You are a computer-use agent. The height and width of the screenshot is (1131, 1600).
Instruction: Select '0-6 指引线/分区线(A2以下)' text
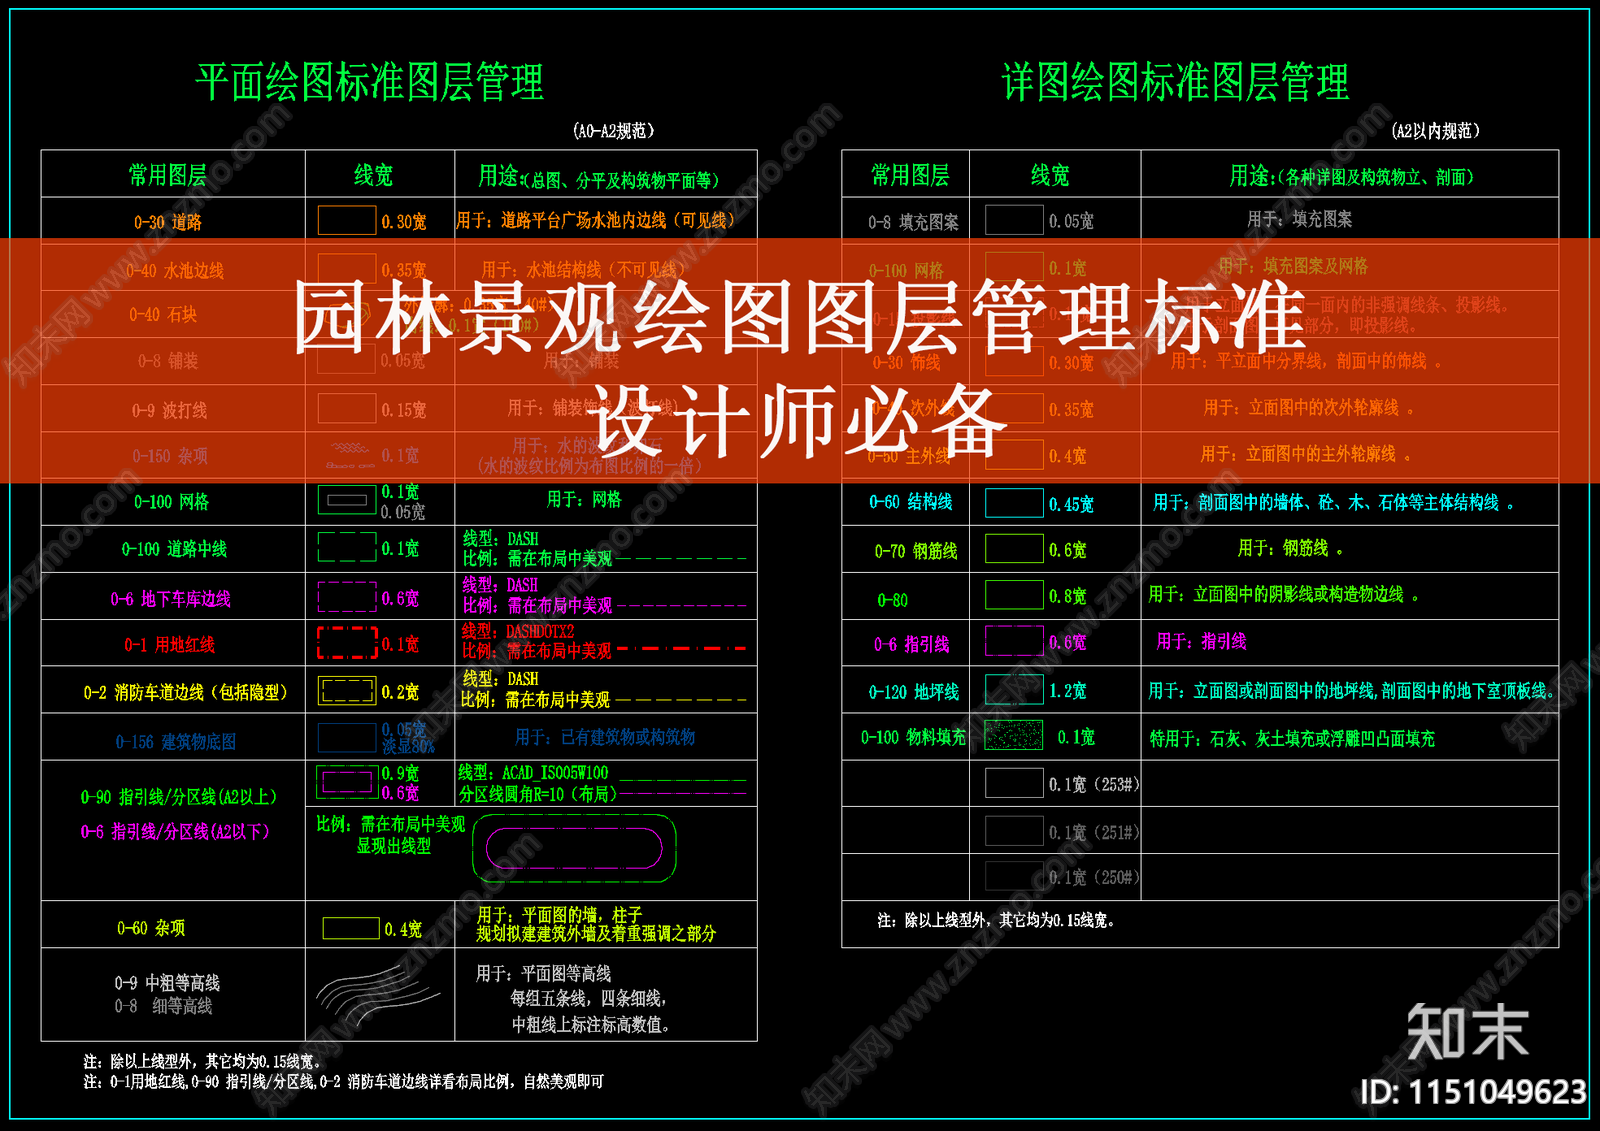175,832
